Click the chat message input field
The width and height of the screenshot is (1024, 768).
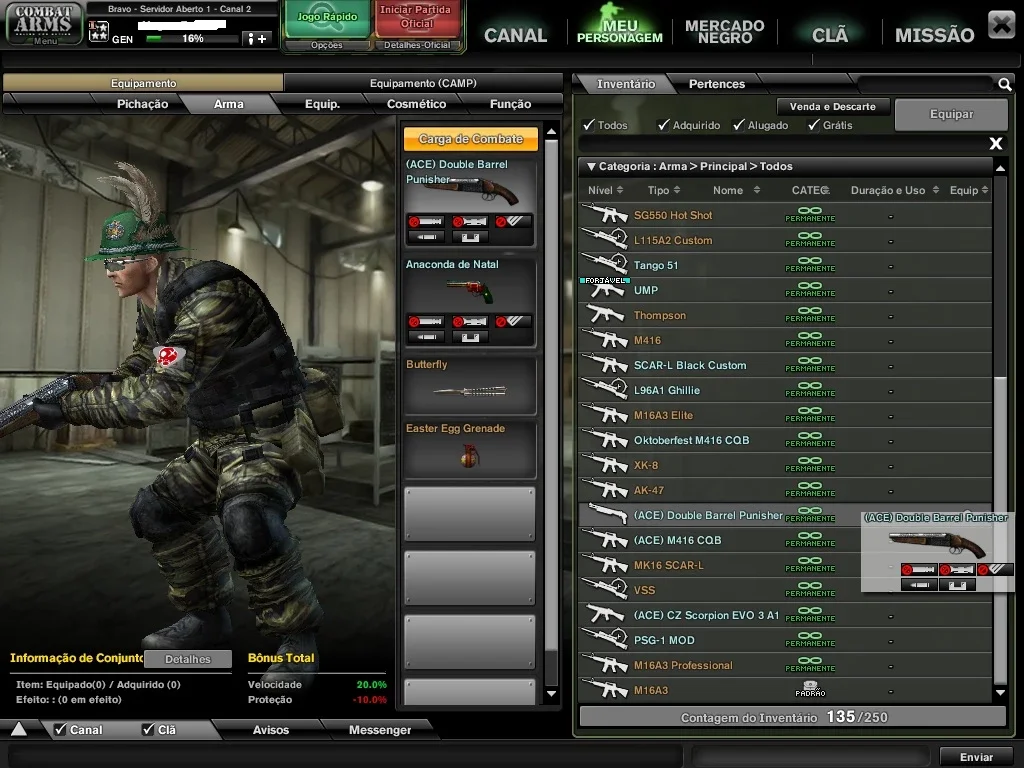coord(345,756)
